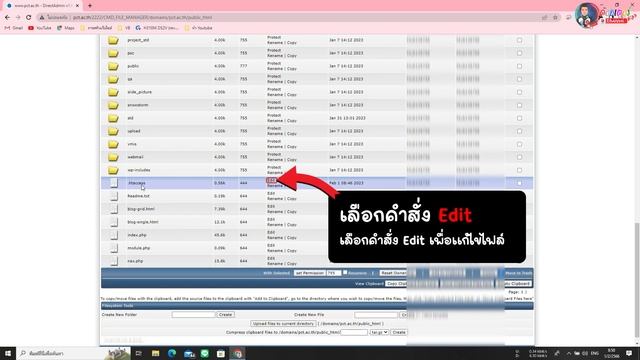Open the LINE app in the taskbar

point(204,353)
